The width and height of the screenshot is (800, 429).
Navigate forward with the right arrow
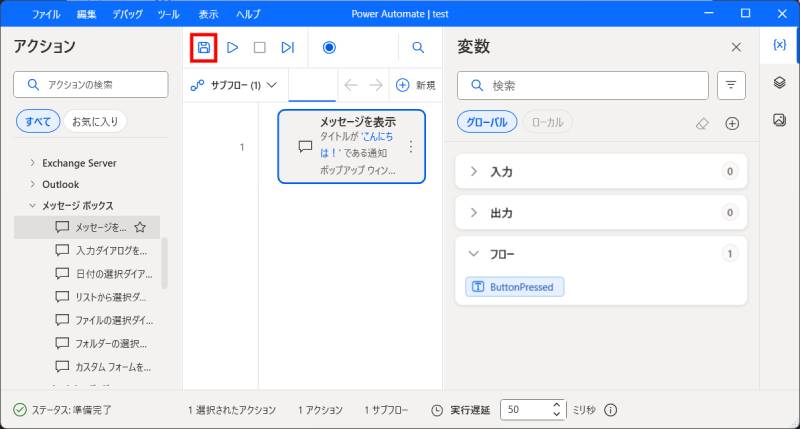(376, 85)
